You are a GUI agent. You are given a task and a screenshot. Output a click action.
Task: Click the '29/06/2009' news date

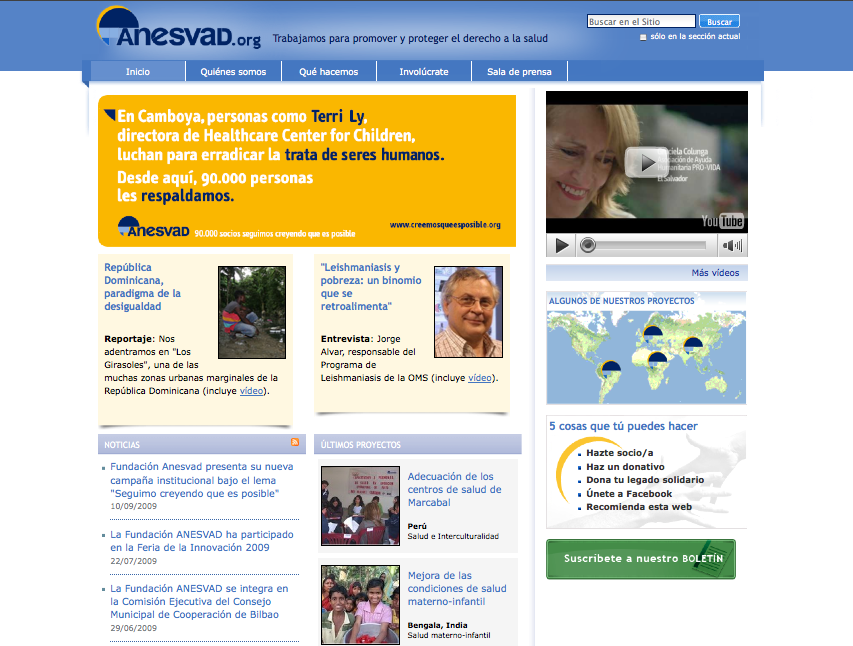coord(134,628)
